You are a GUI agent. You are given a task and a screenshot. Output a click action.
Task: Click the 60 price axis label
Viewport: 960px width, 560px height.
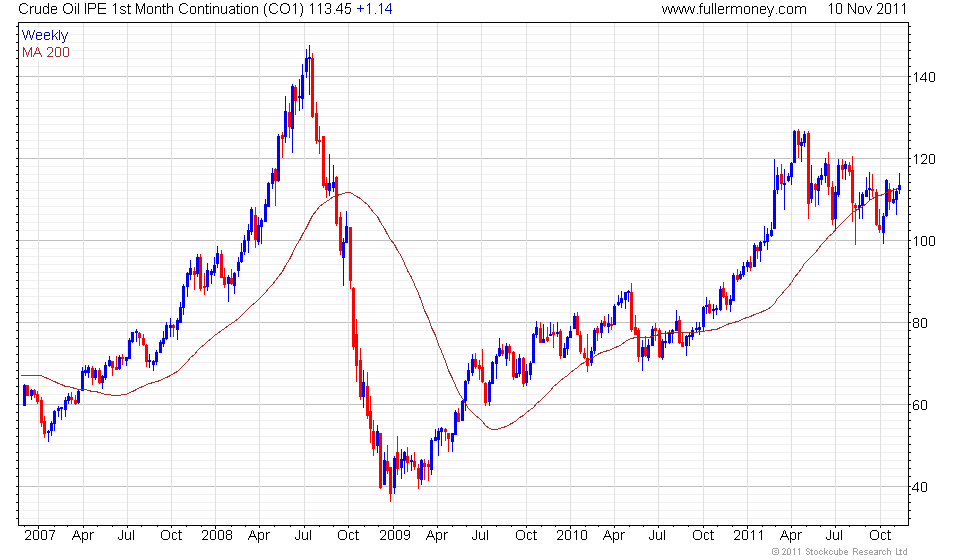coord(920,405)
